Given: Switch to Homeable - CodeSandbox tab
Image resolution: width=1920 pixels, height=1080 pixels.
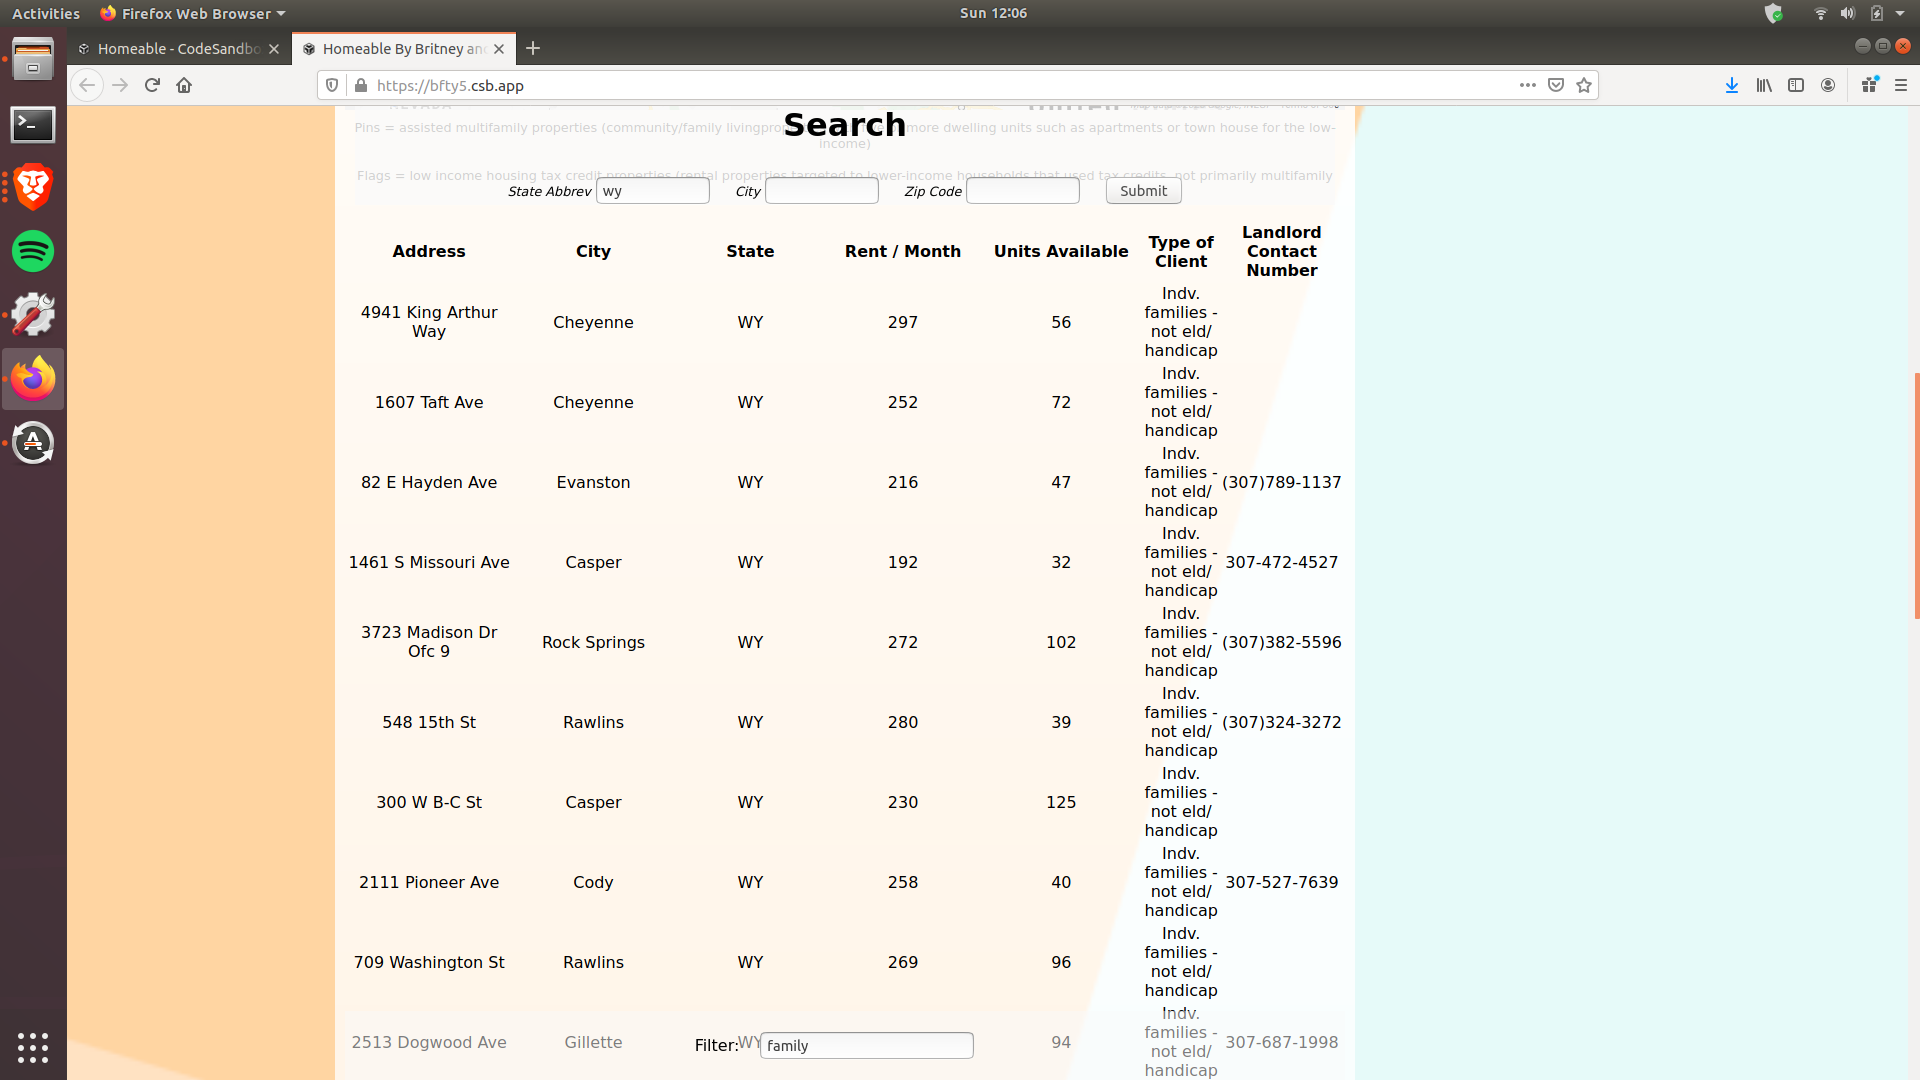Looking at the screenshot, I should tap(178, 48).
